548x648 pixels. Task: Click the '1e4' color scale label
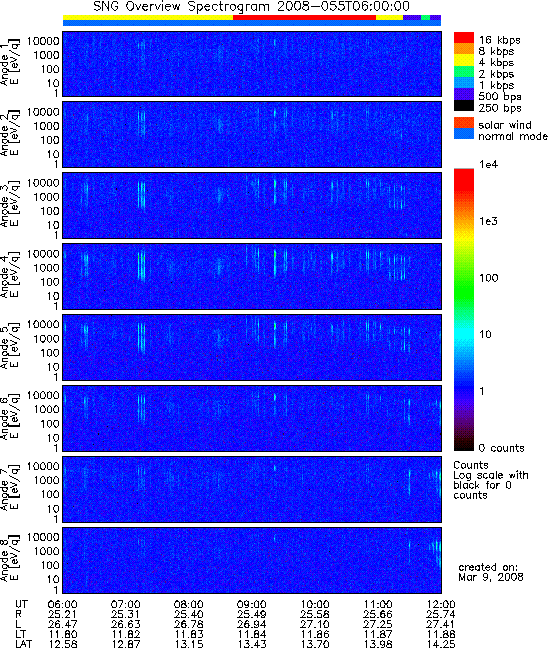pos(488,164)
